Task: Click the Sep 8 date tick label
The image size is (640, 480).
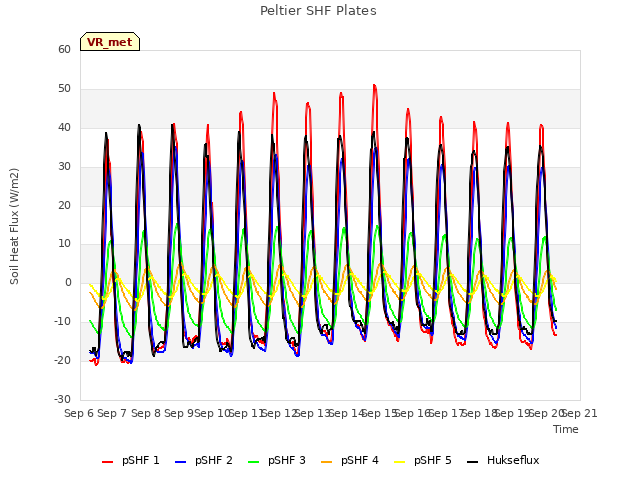Action: tap(146, 413)
